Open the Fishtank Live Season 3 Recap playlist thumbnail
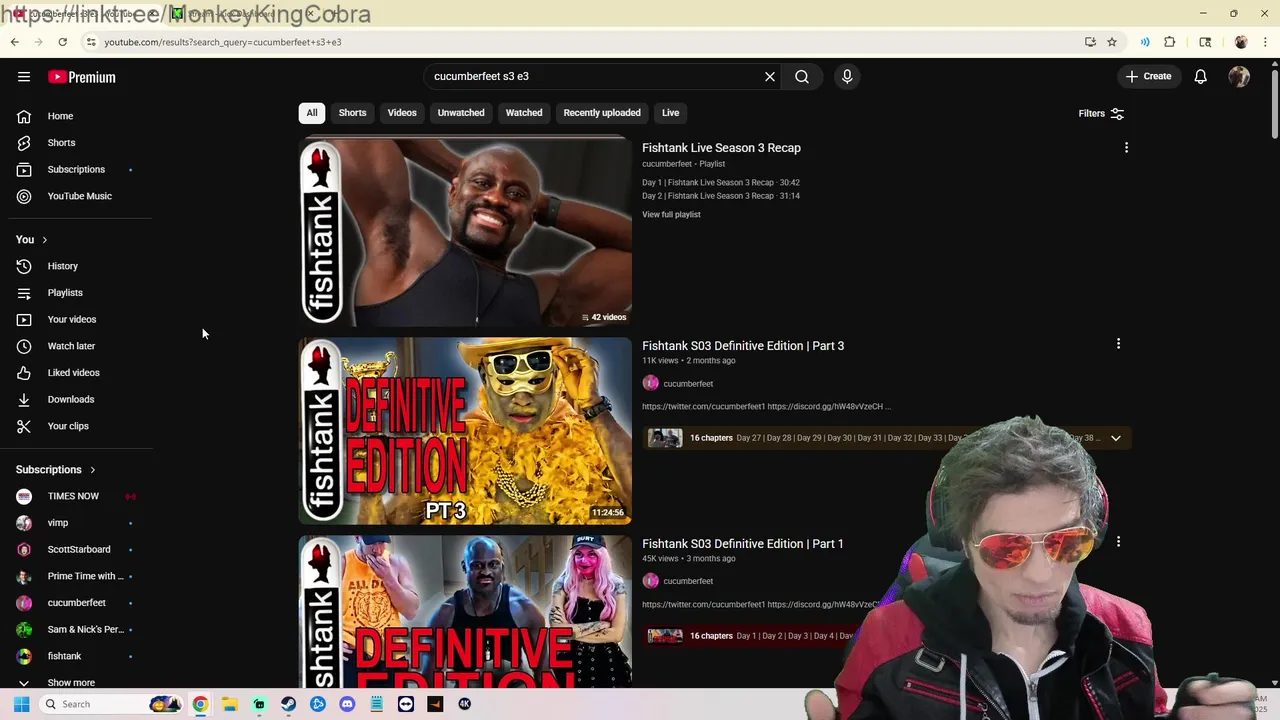Viewport: 1280px width, 720px height. pyautogui.click(x=465, y=232)
